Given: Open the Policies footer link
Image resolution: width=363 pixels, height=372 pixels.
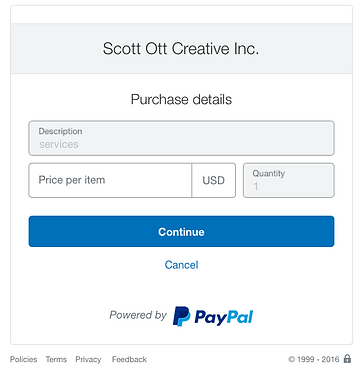Looking at the screenshot, I should point(23,359).
